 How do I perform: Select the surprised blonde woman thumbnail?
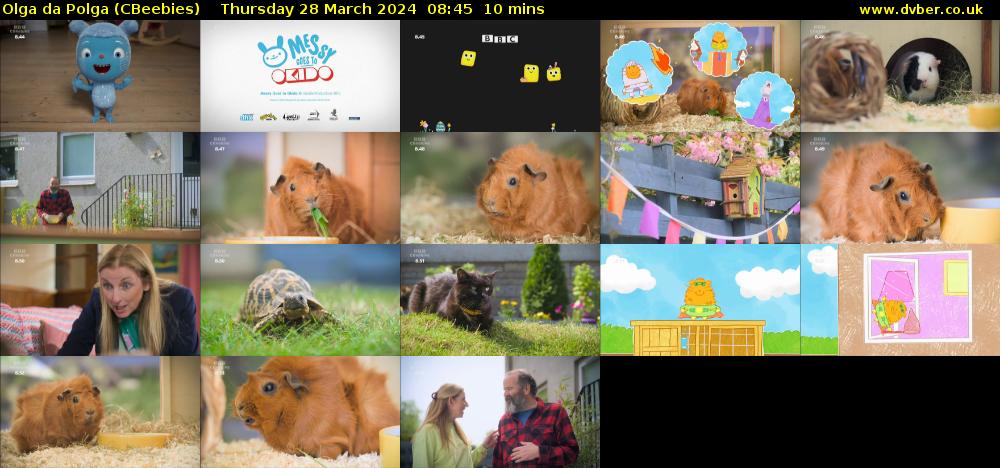[100, 299]
